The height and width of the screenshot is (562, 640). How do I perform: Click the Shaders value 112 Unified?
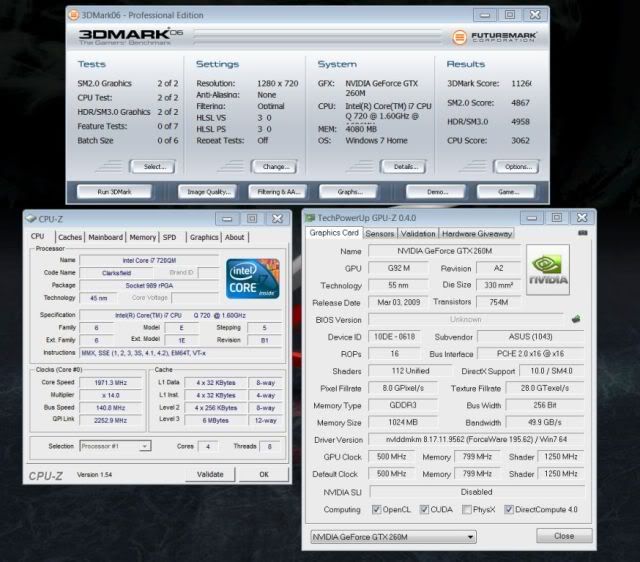point(410,371)
